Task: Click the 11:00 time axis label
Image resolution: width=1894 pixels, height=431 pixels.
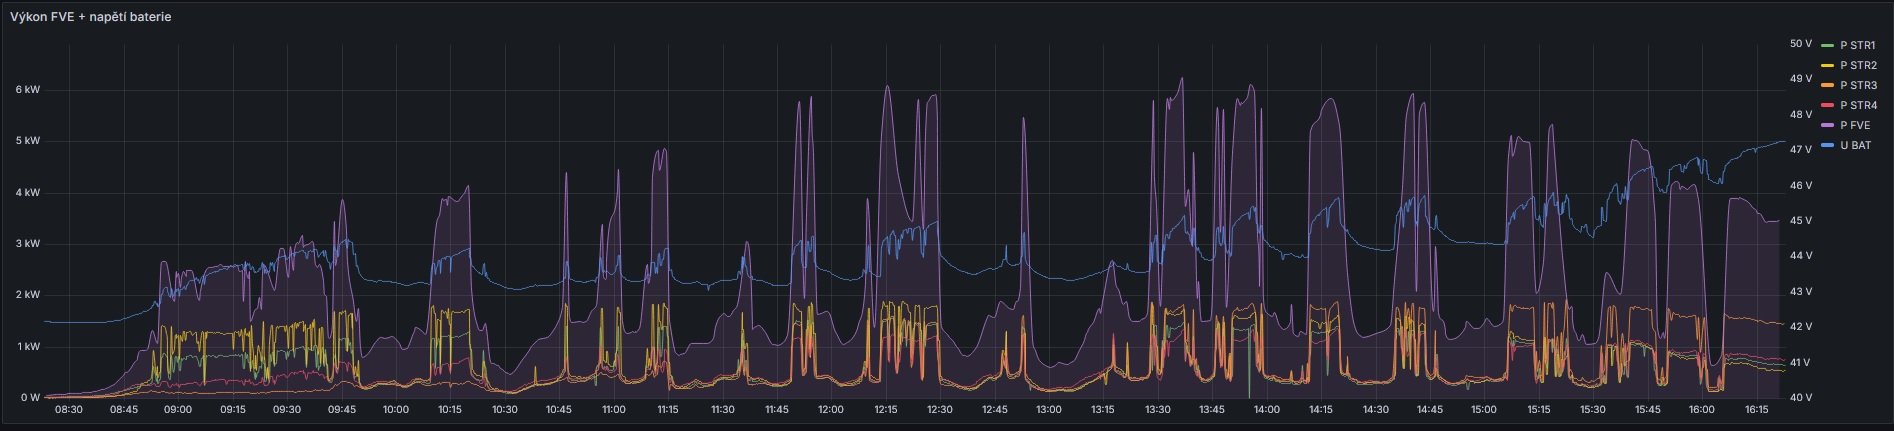Action: 613,410
